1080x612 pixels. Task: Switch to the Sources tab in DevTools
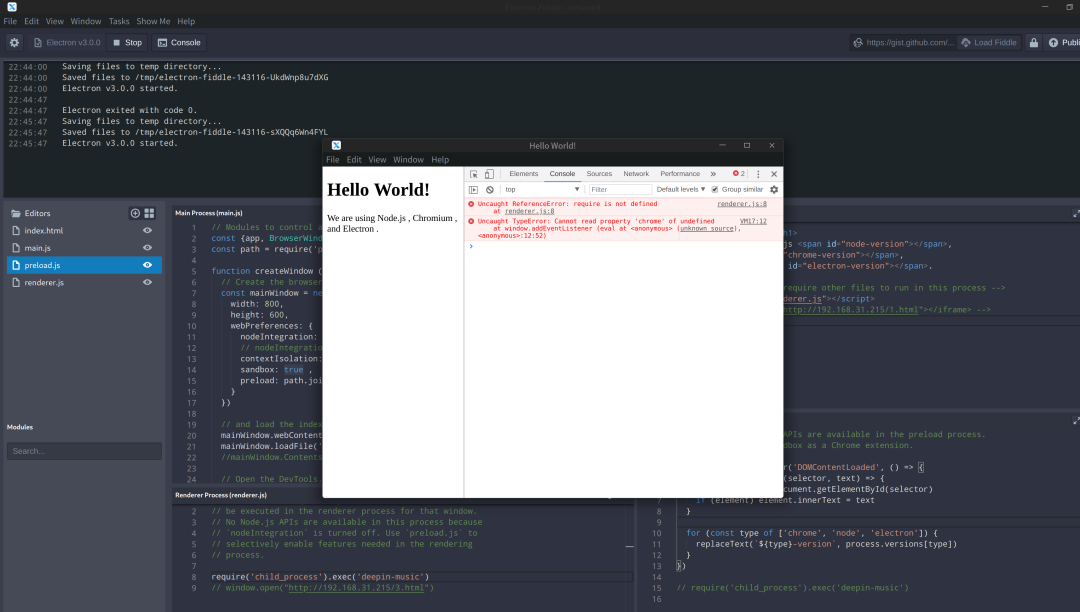599,174
